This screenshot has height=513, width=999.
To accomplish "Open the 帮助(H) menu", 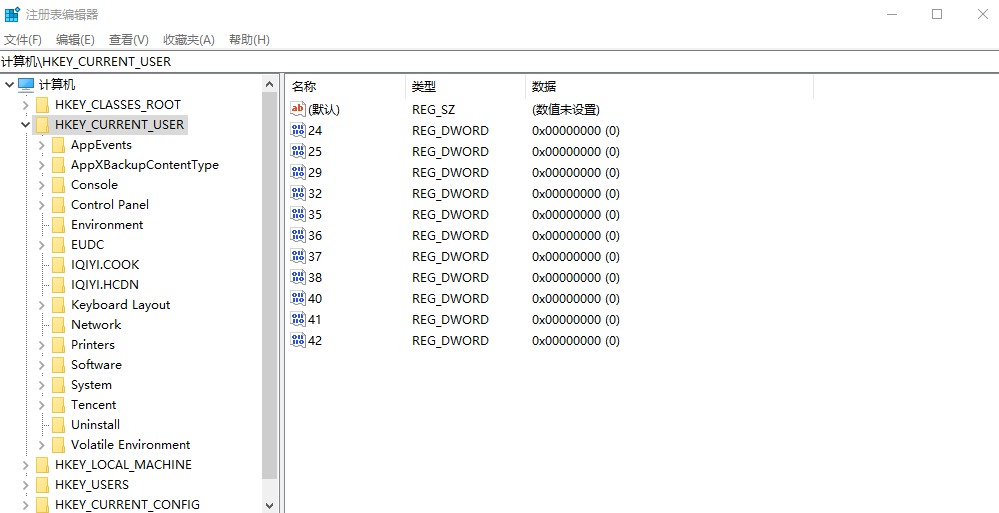I will [249, 40].
